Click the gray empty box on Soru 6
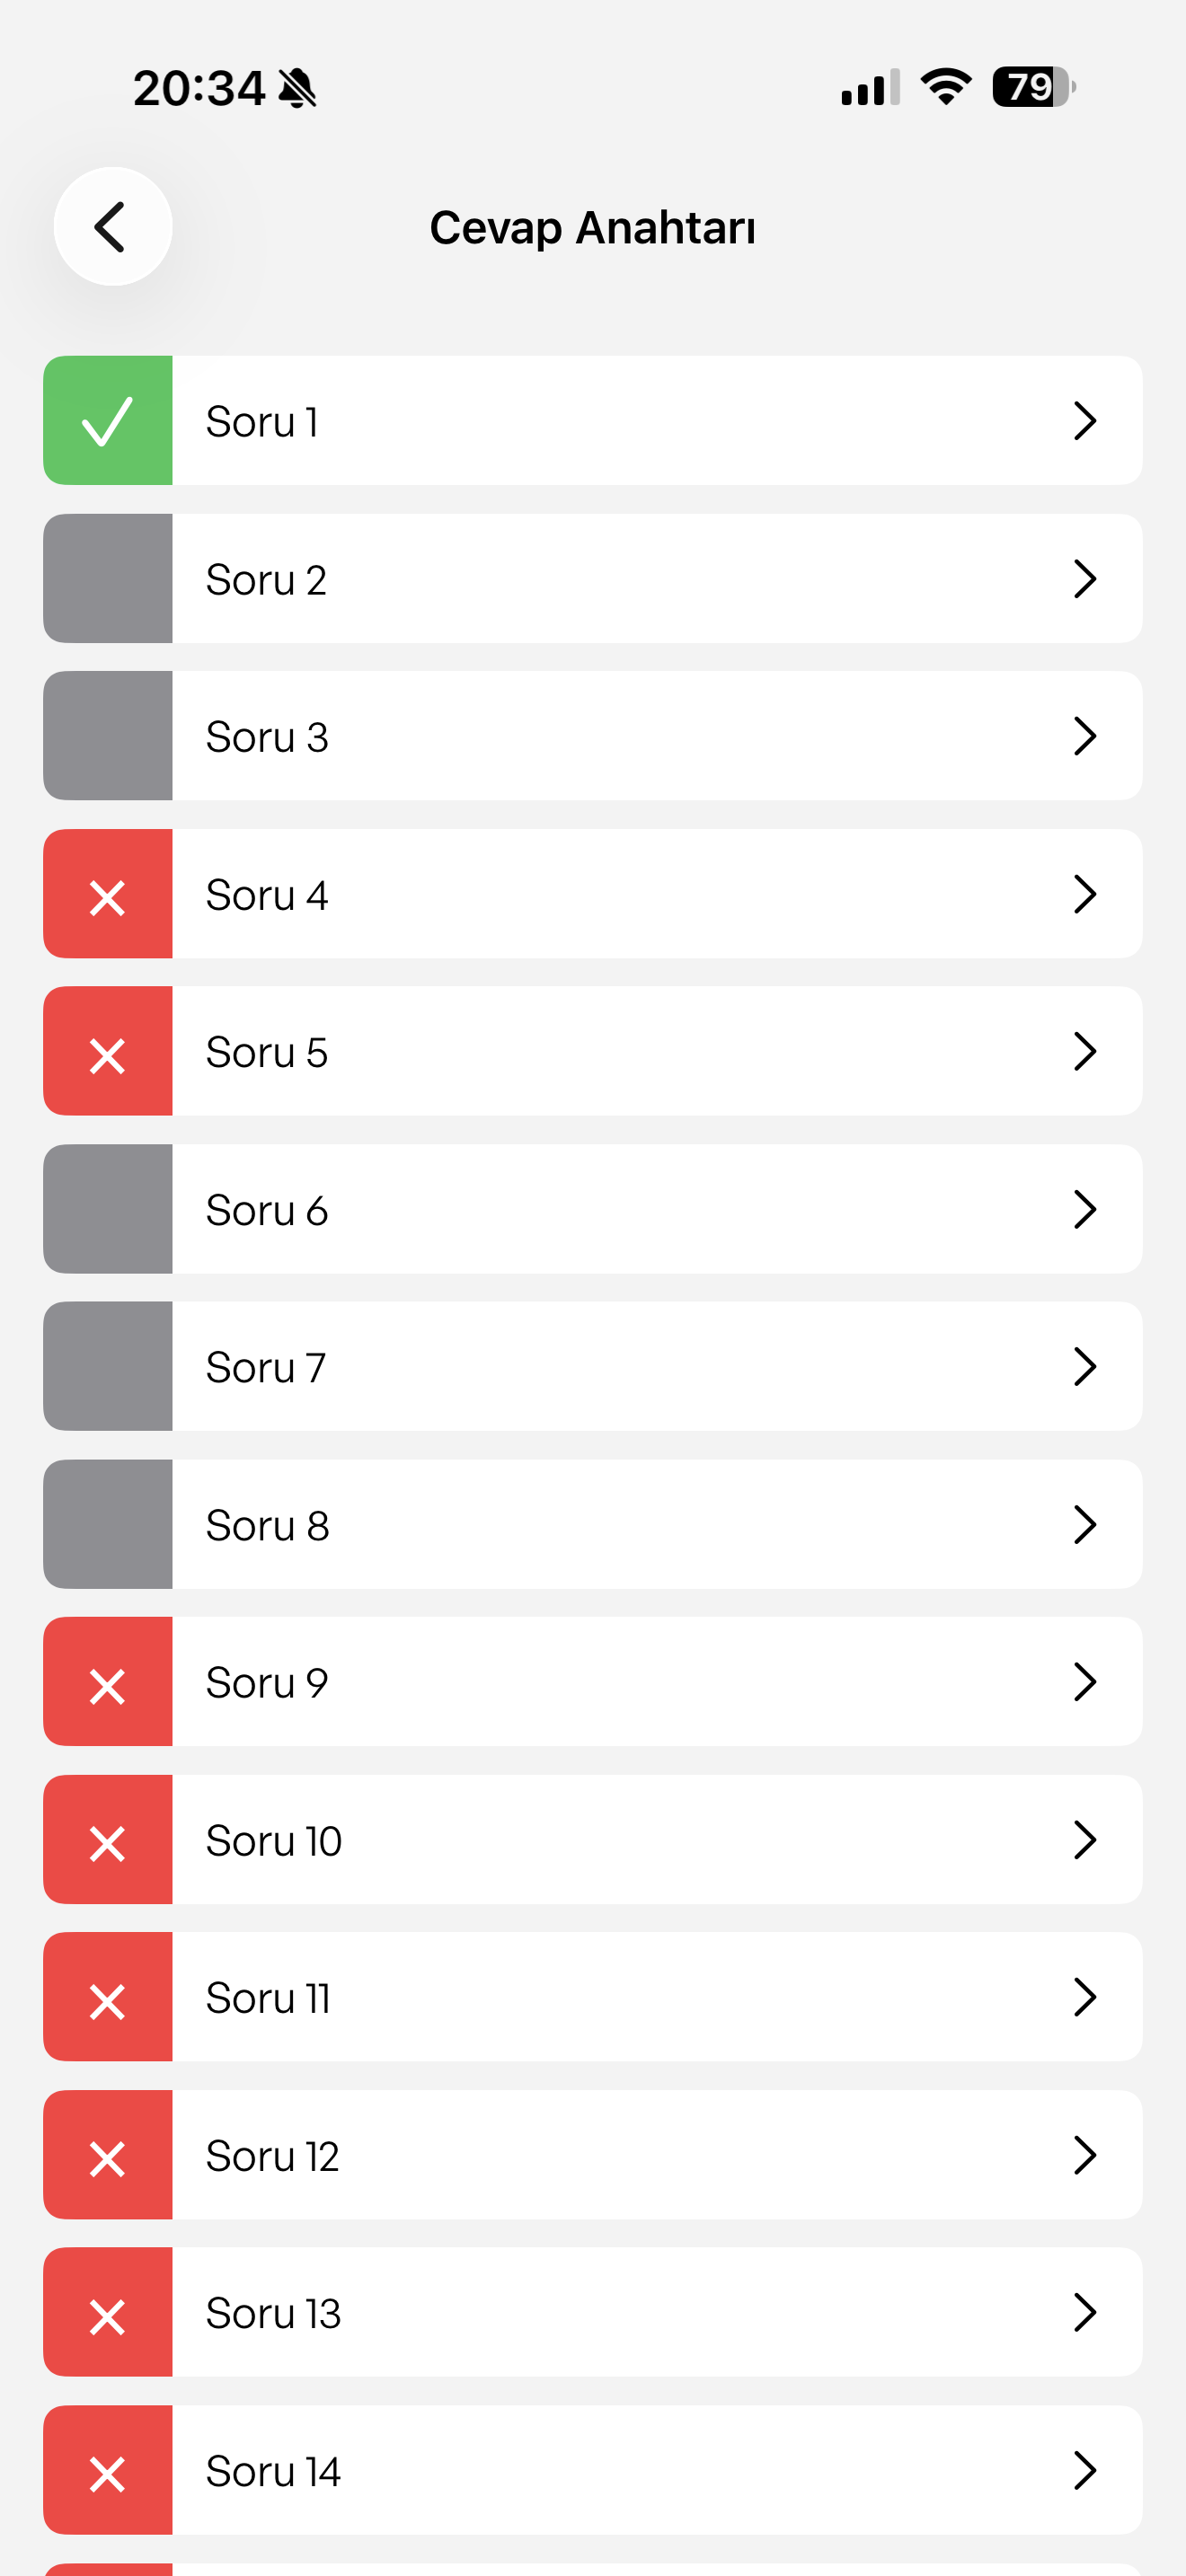1186x2576 pixels. 108,1210
